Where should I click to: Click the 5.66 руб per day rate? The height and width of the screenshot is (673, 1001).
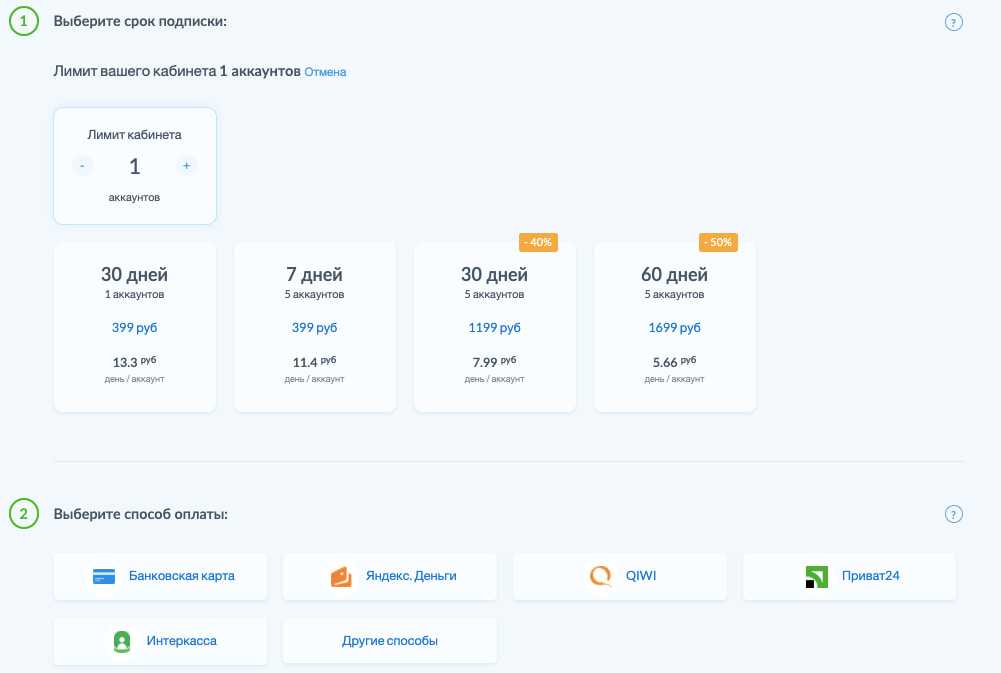point(675,362)
